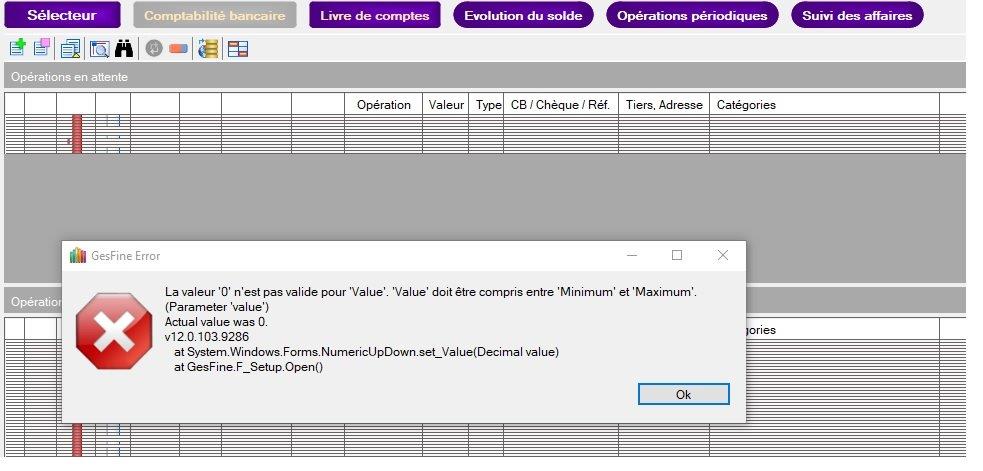Click the duplicate operation icon with pink square
The image size is (983, 471).
coord(42,48)
